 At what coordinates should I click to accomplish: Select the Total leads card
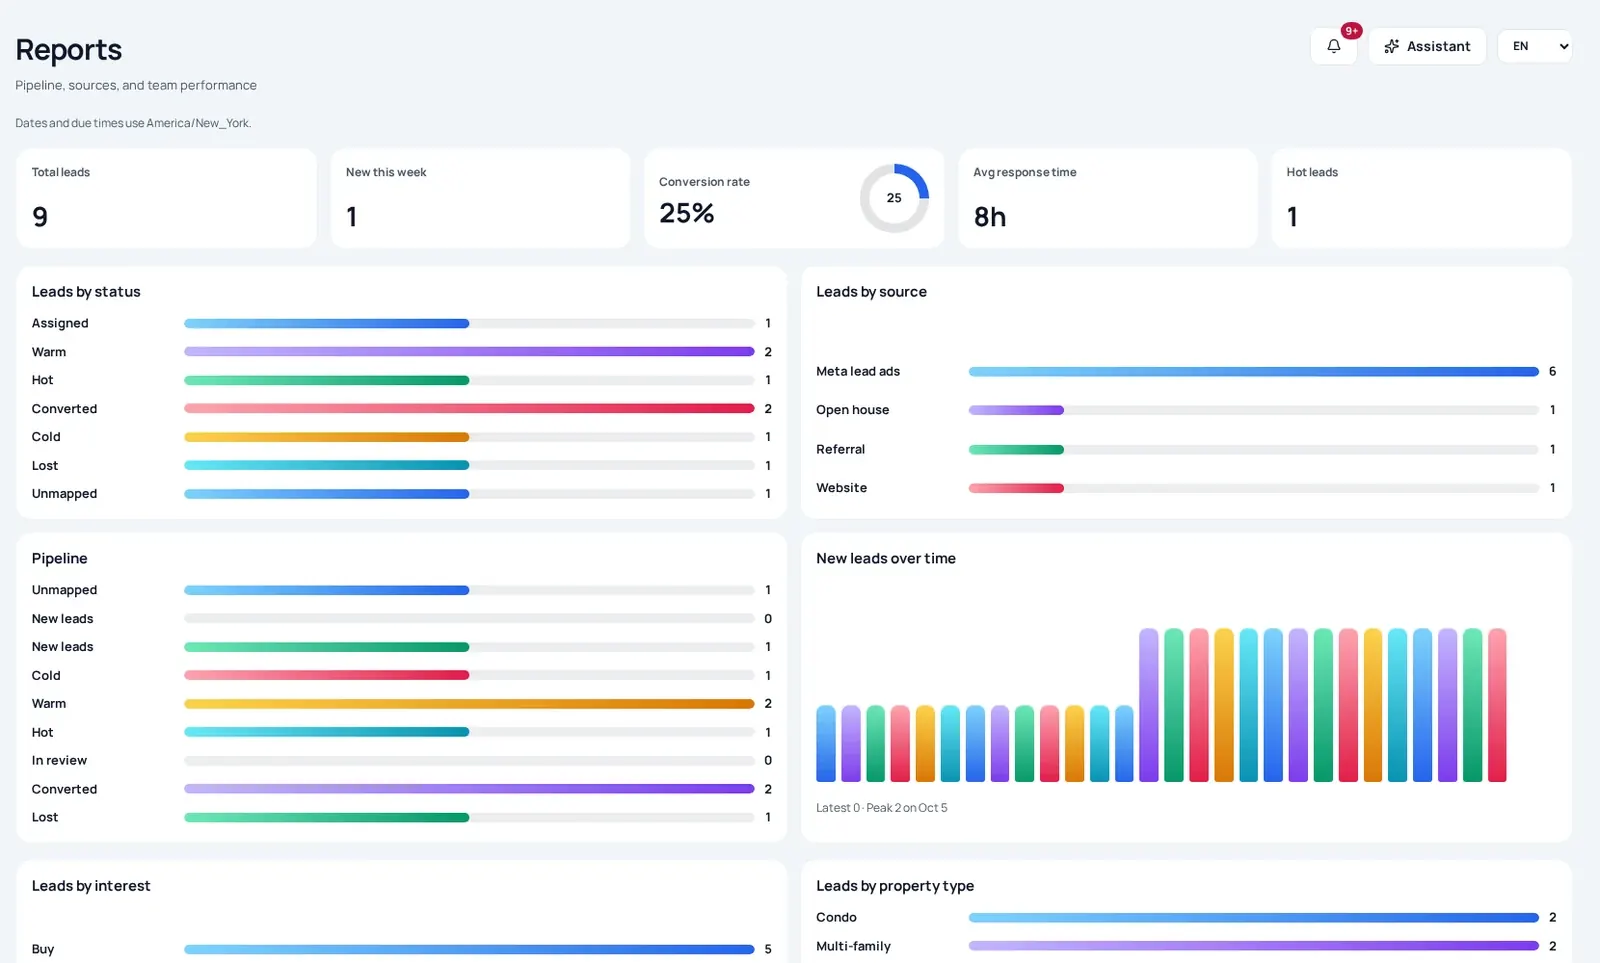pos(166,198)
